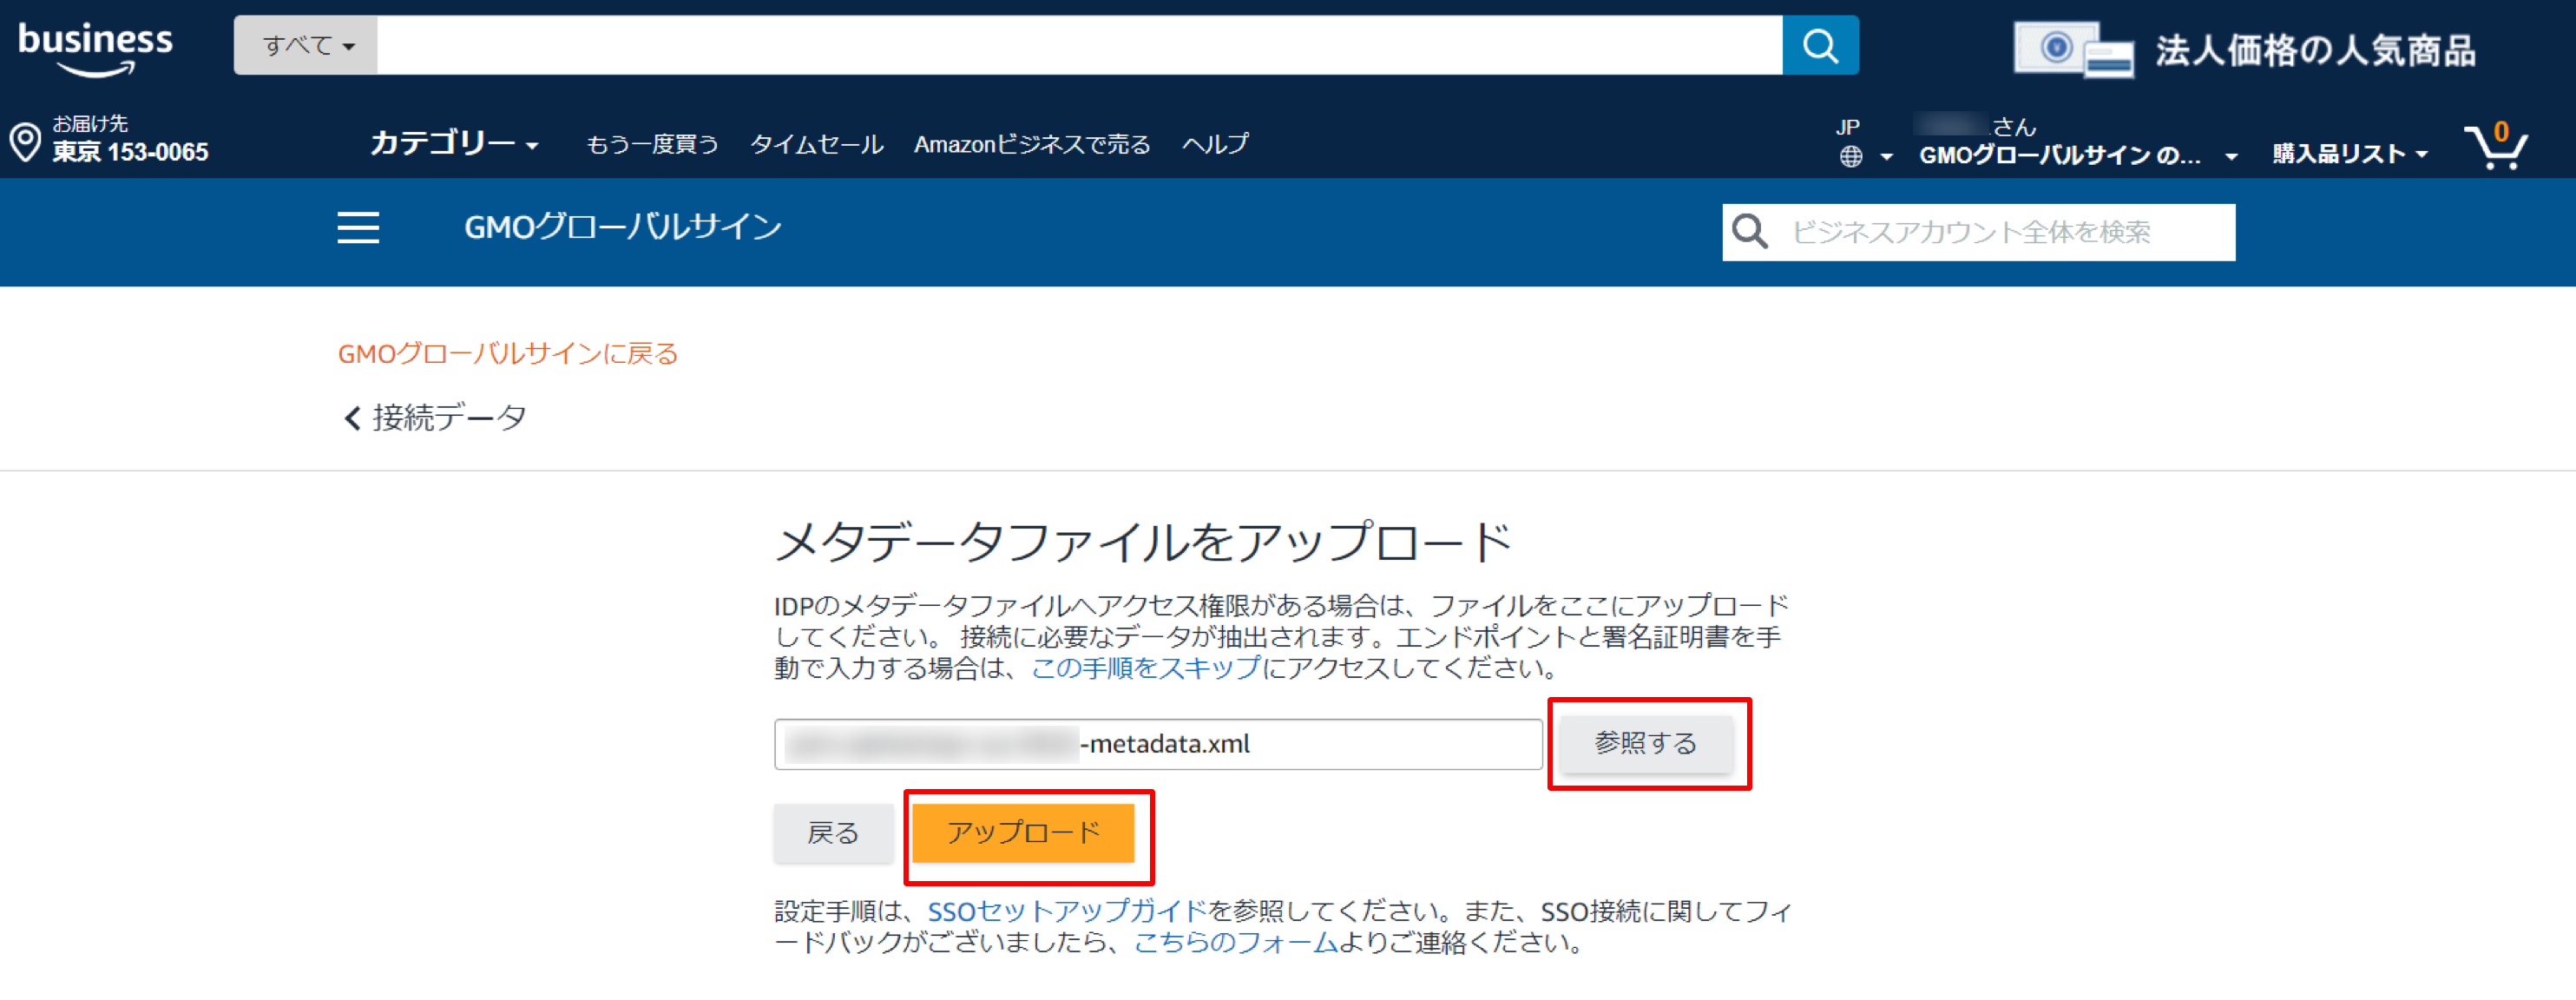Viewport: 2576px width, 1000px height.
Task: Click the delivery location pin icon
Action: click(25, 141)
